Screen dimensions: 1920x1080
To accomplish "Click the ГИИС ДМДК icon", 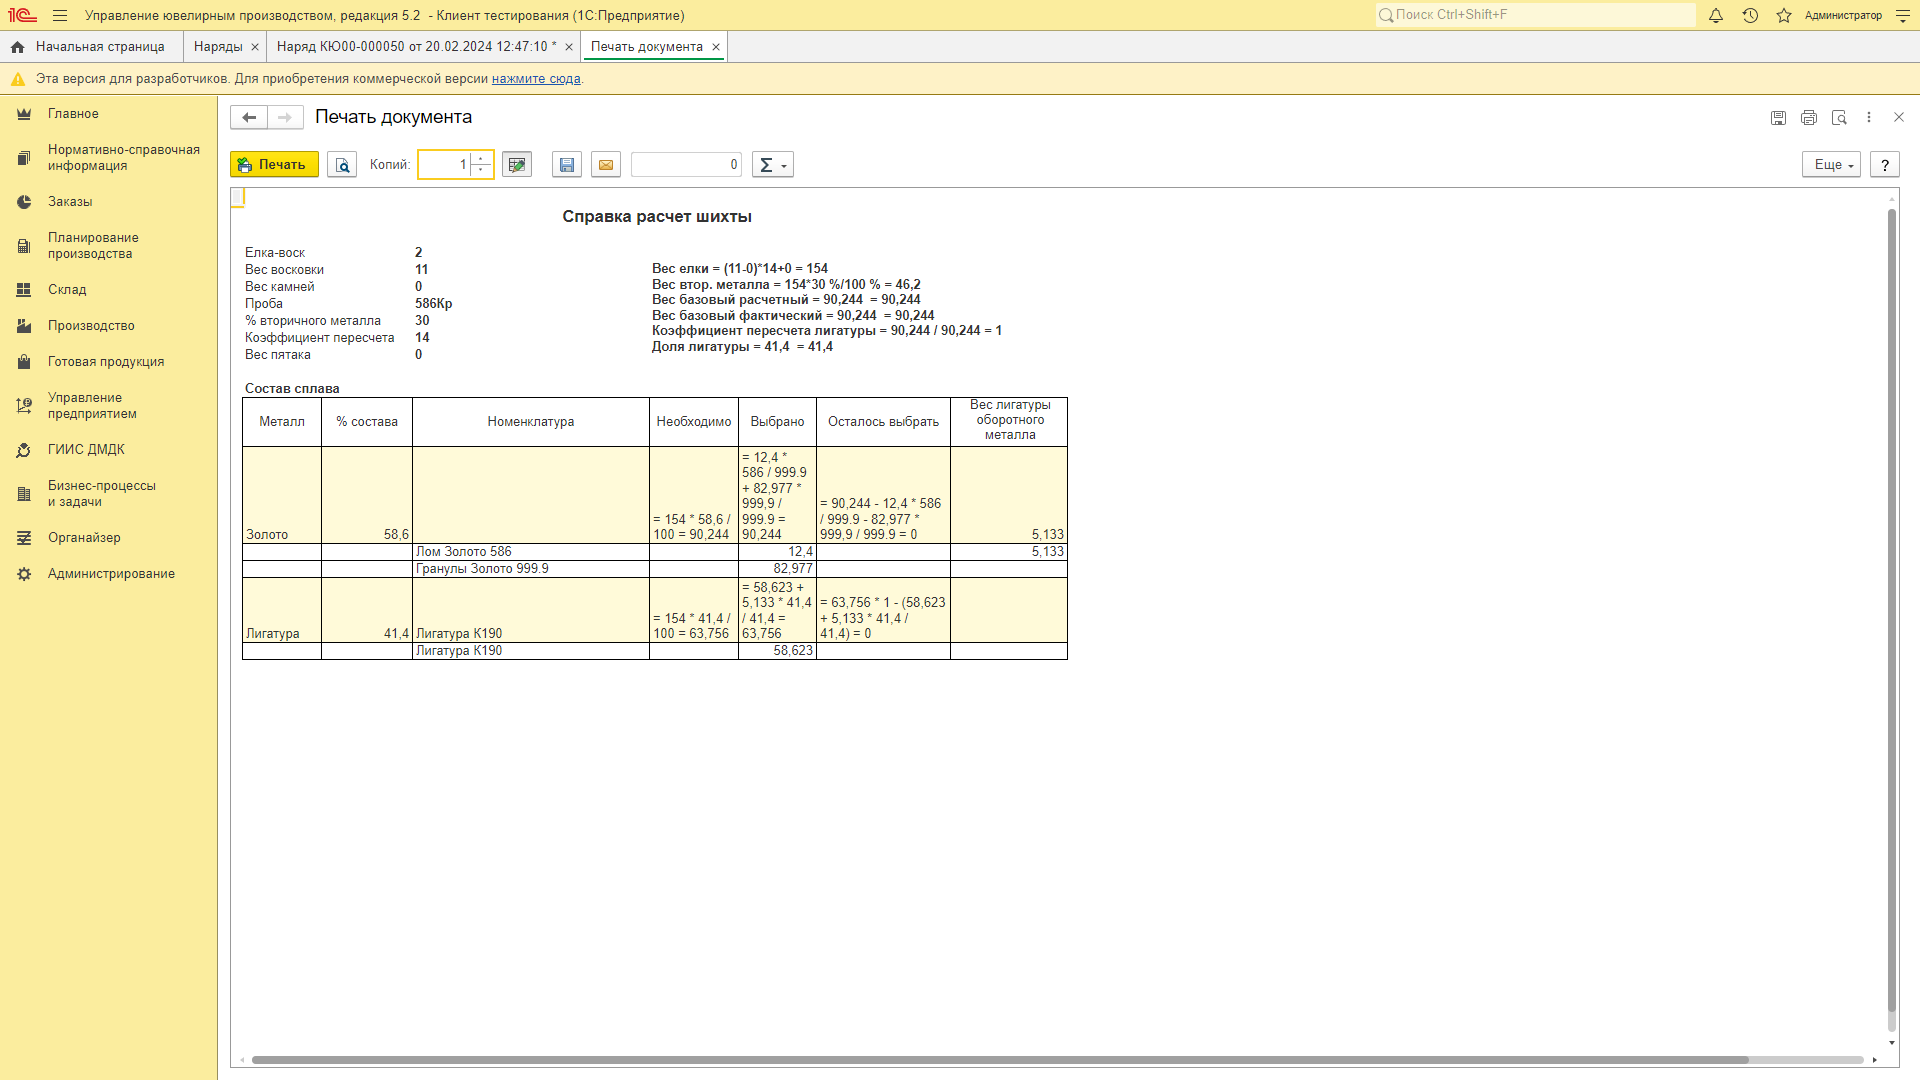I will (x=24, y=450).
